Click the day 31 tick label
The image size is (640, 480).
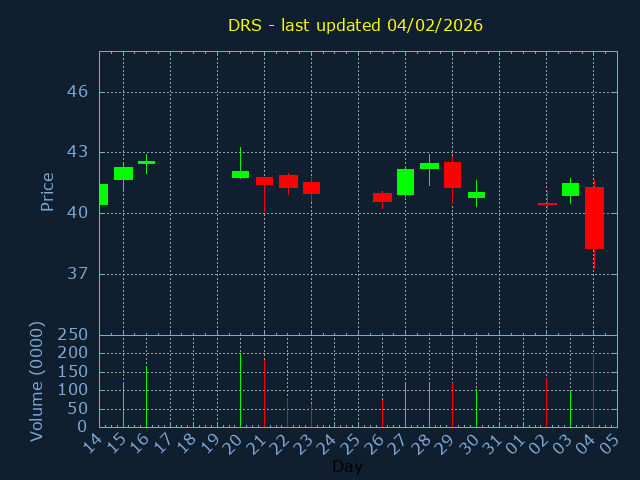tap(496, 442)
